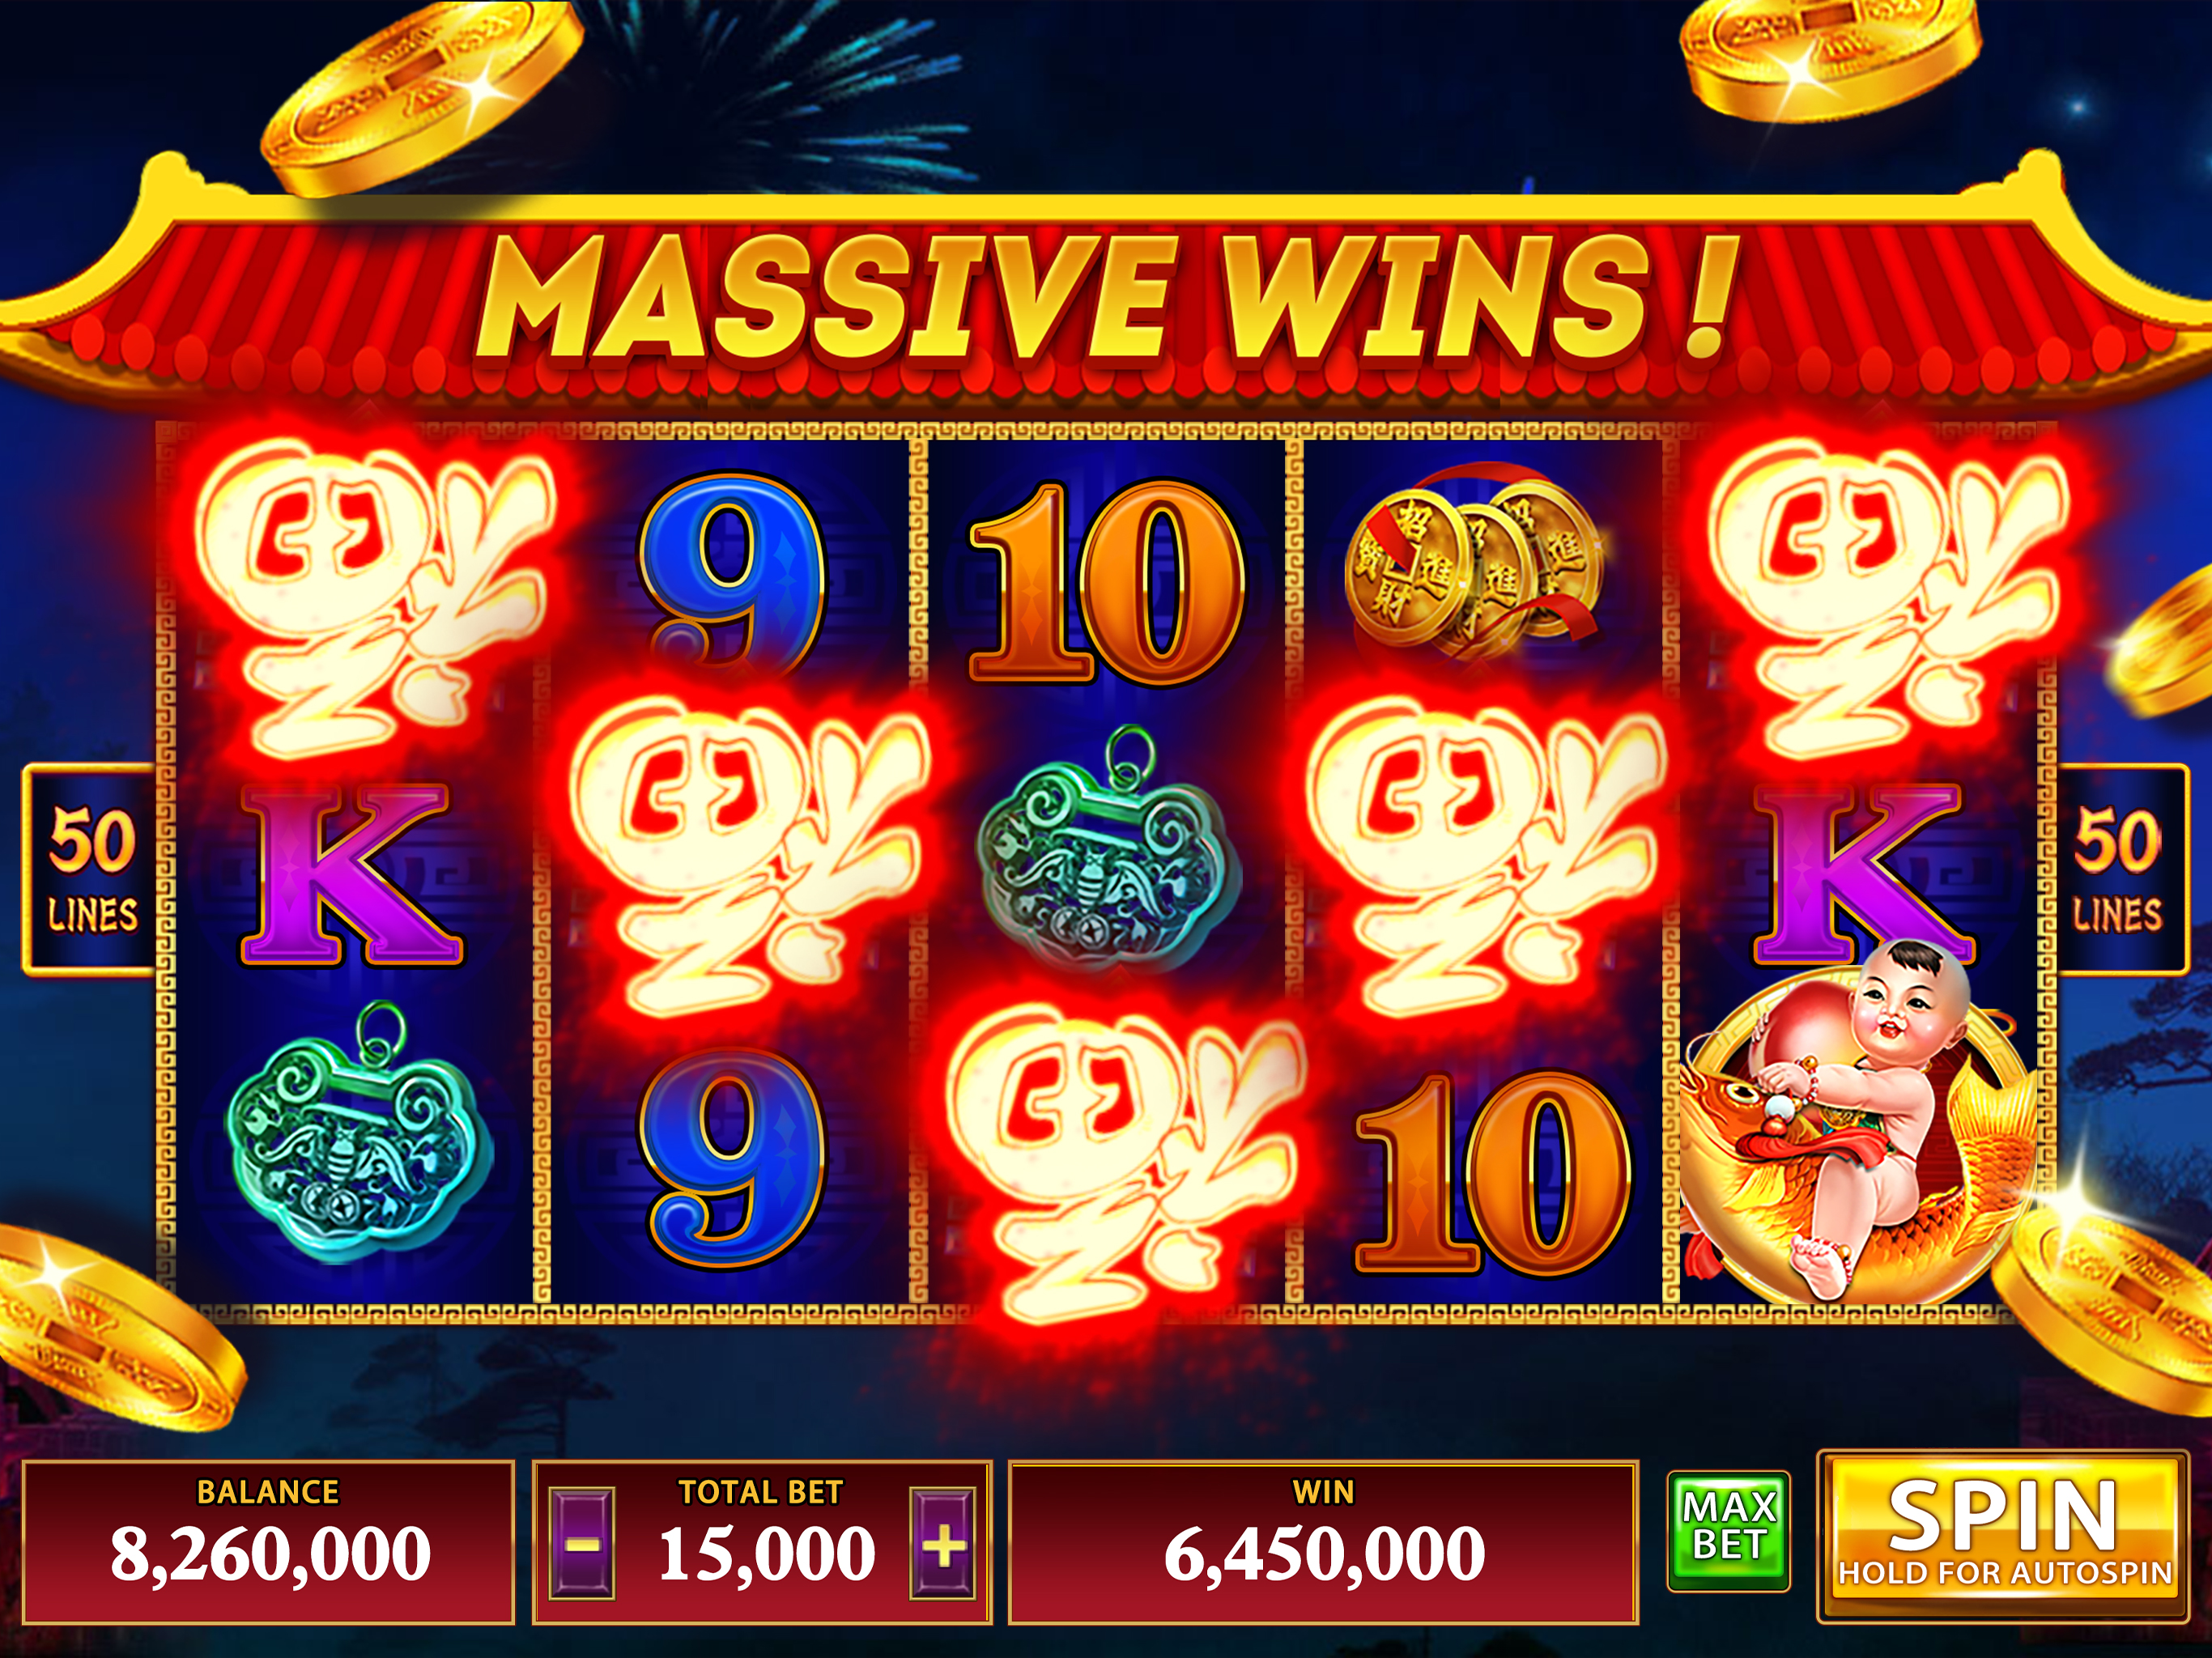Image resolution: width=2212 pixels, height=1658 pixels.
Task: Tap the right 50 LINES indicator
Action: pyautogui.click(x=2117, y=870)
